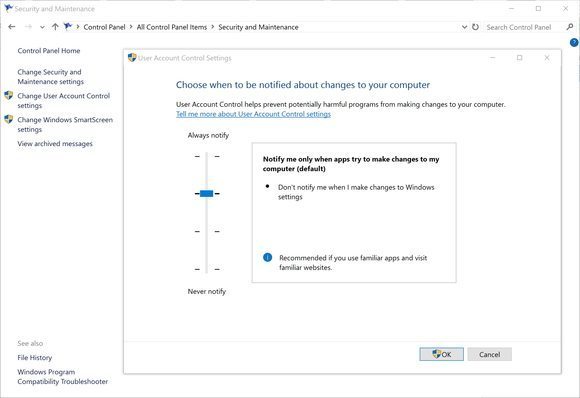Click the Never notify label
This screenshot has width=580, height=398.
tap(206, 291)
